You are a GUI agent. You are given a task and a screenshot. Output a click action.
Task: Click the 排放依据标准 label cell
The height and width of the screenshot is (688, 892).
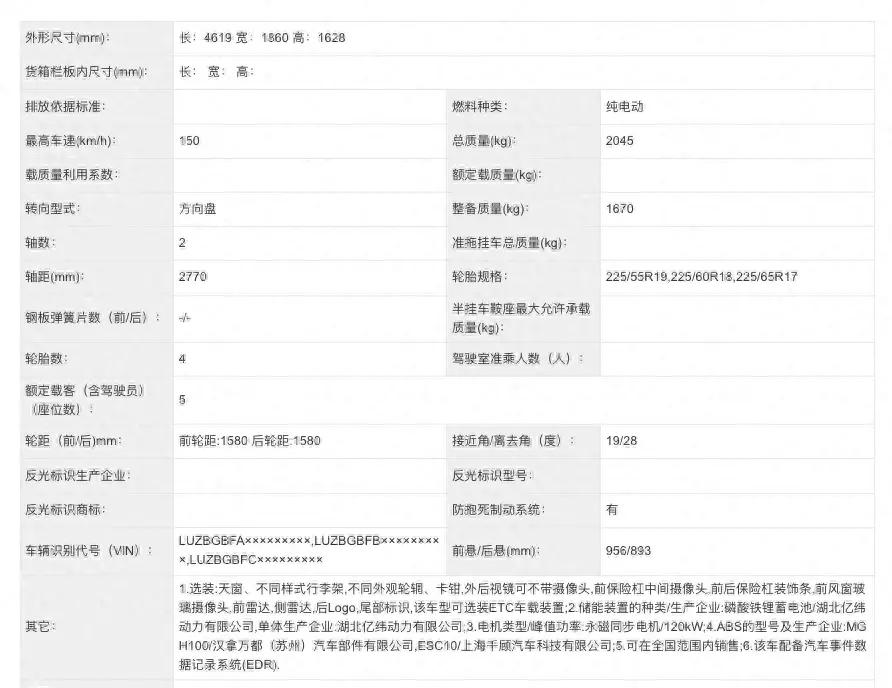click(x=65, y=106)
